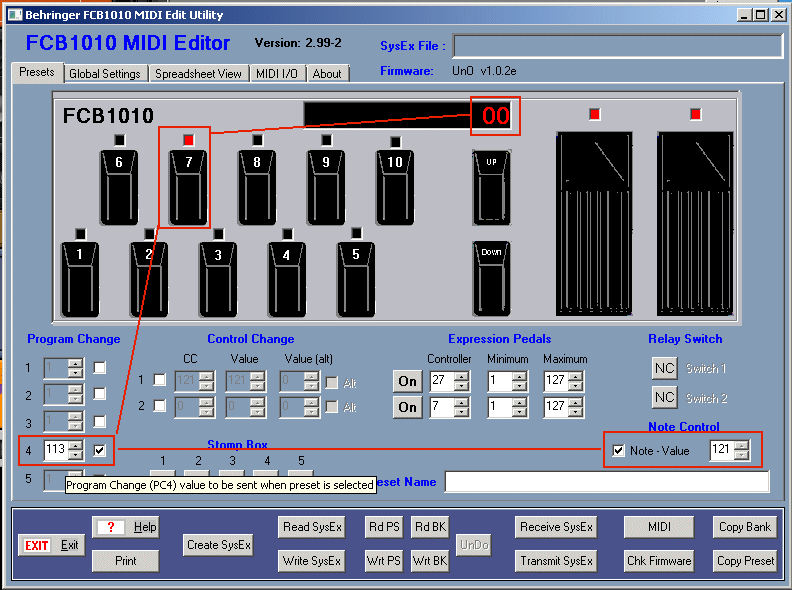The height and width of the screenshot is (590, 792).
Task: Click the red question mark help icon
Action: (x=111, y=527)
